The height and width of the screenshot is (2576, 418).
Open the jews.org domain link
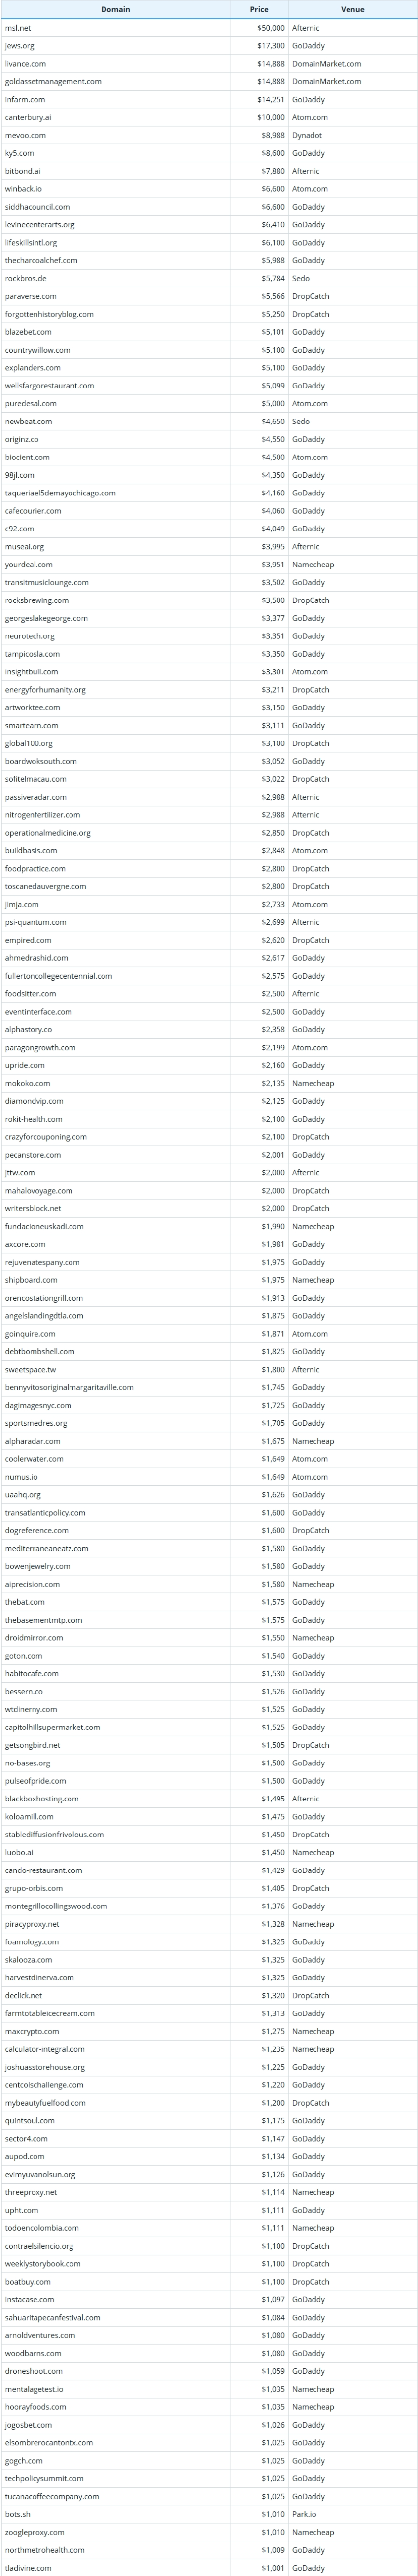19,46
